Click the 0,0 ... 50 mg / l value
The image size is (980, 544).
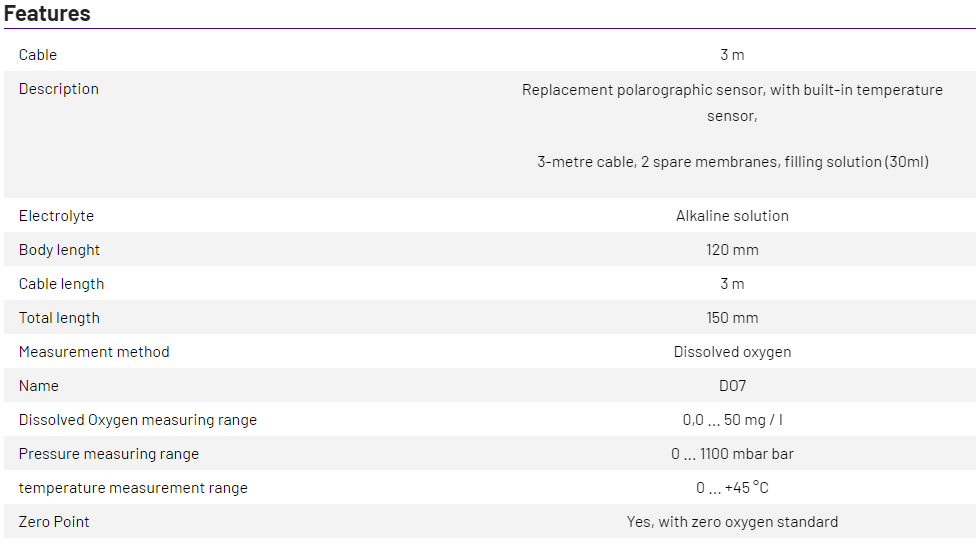(732, 420)
